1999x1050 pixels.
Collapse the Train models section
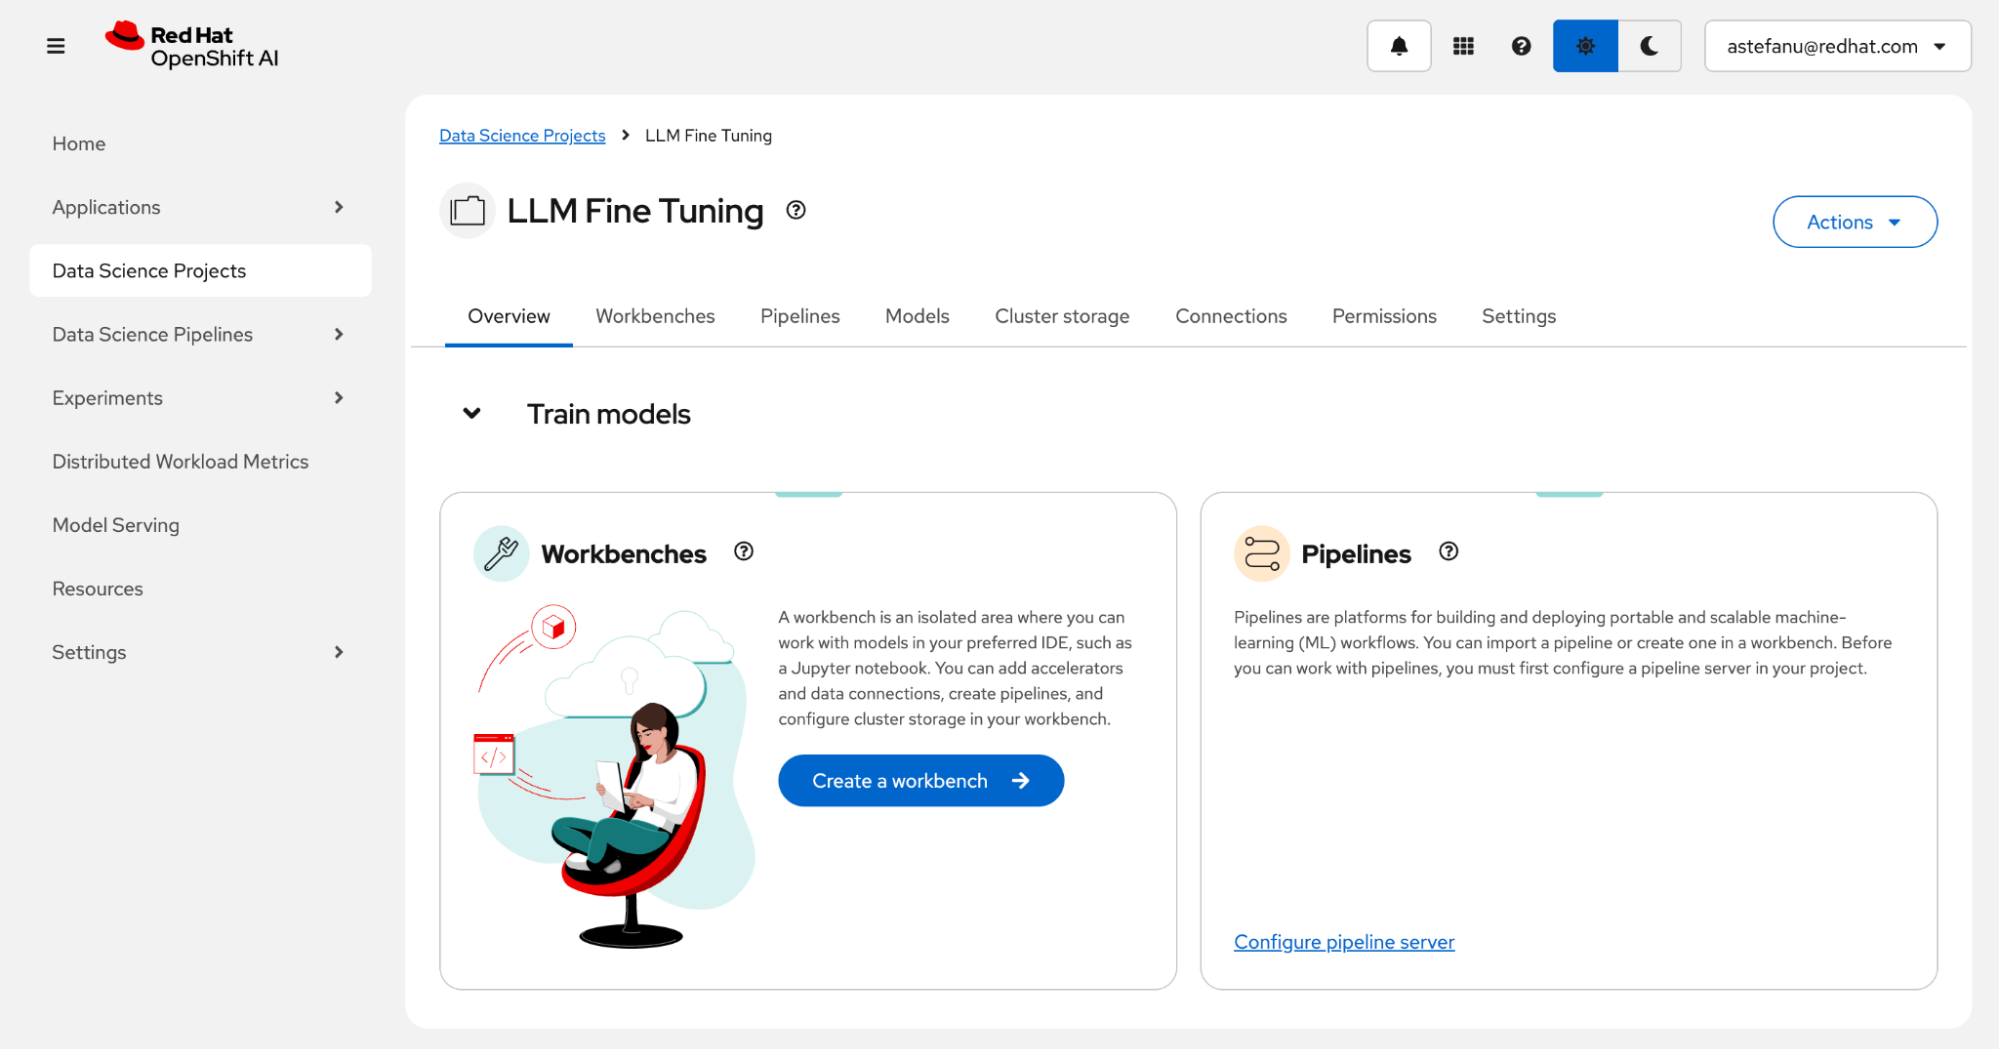pyautogui.click(x=472, y=413)
